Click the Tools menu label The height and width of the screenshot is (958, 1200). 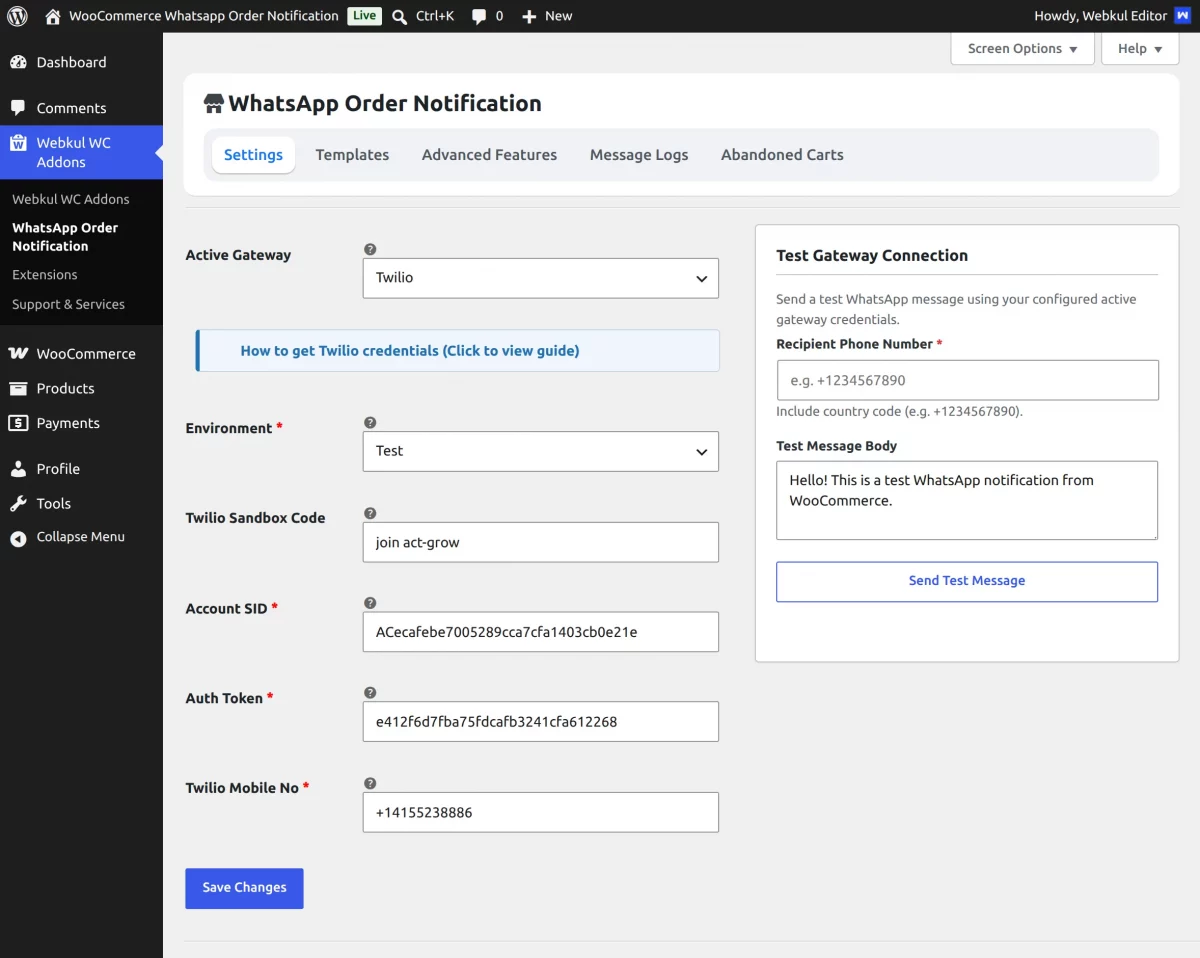[54, 503]
